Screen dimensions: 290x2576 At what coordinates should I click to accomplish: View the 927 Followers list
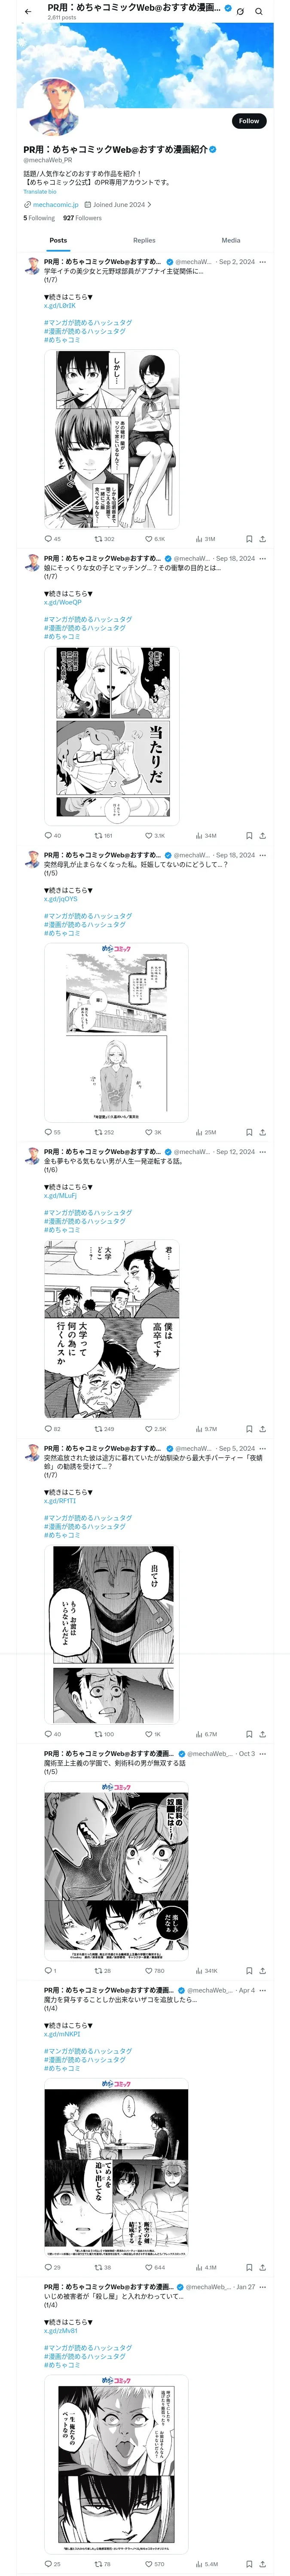click(82, 217)
